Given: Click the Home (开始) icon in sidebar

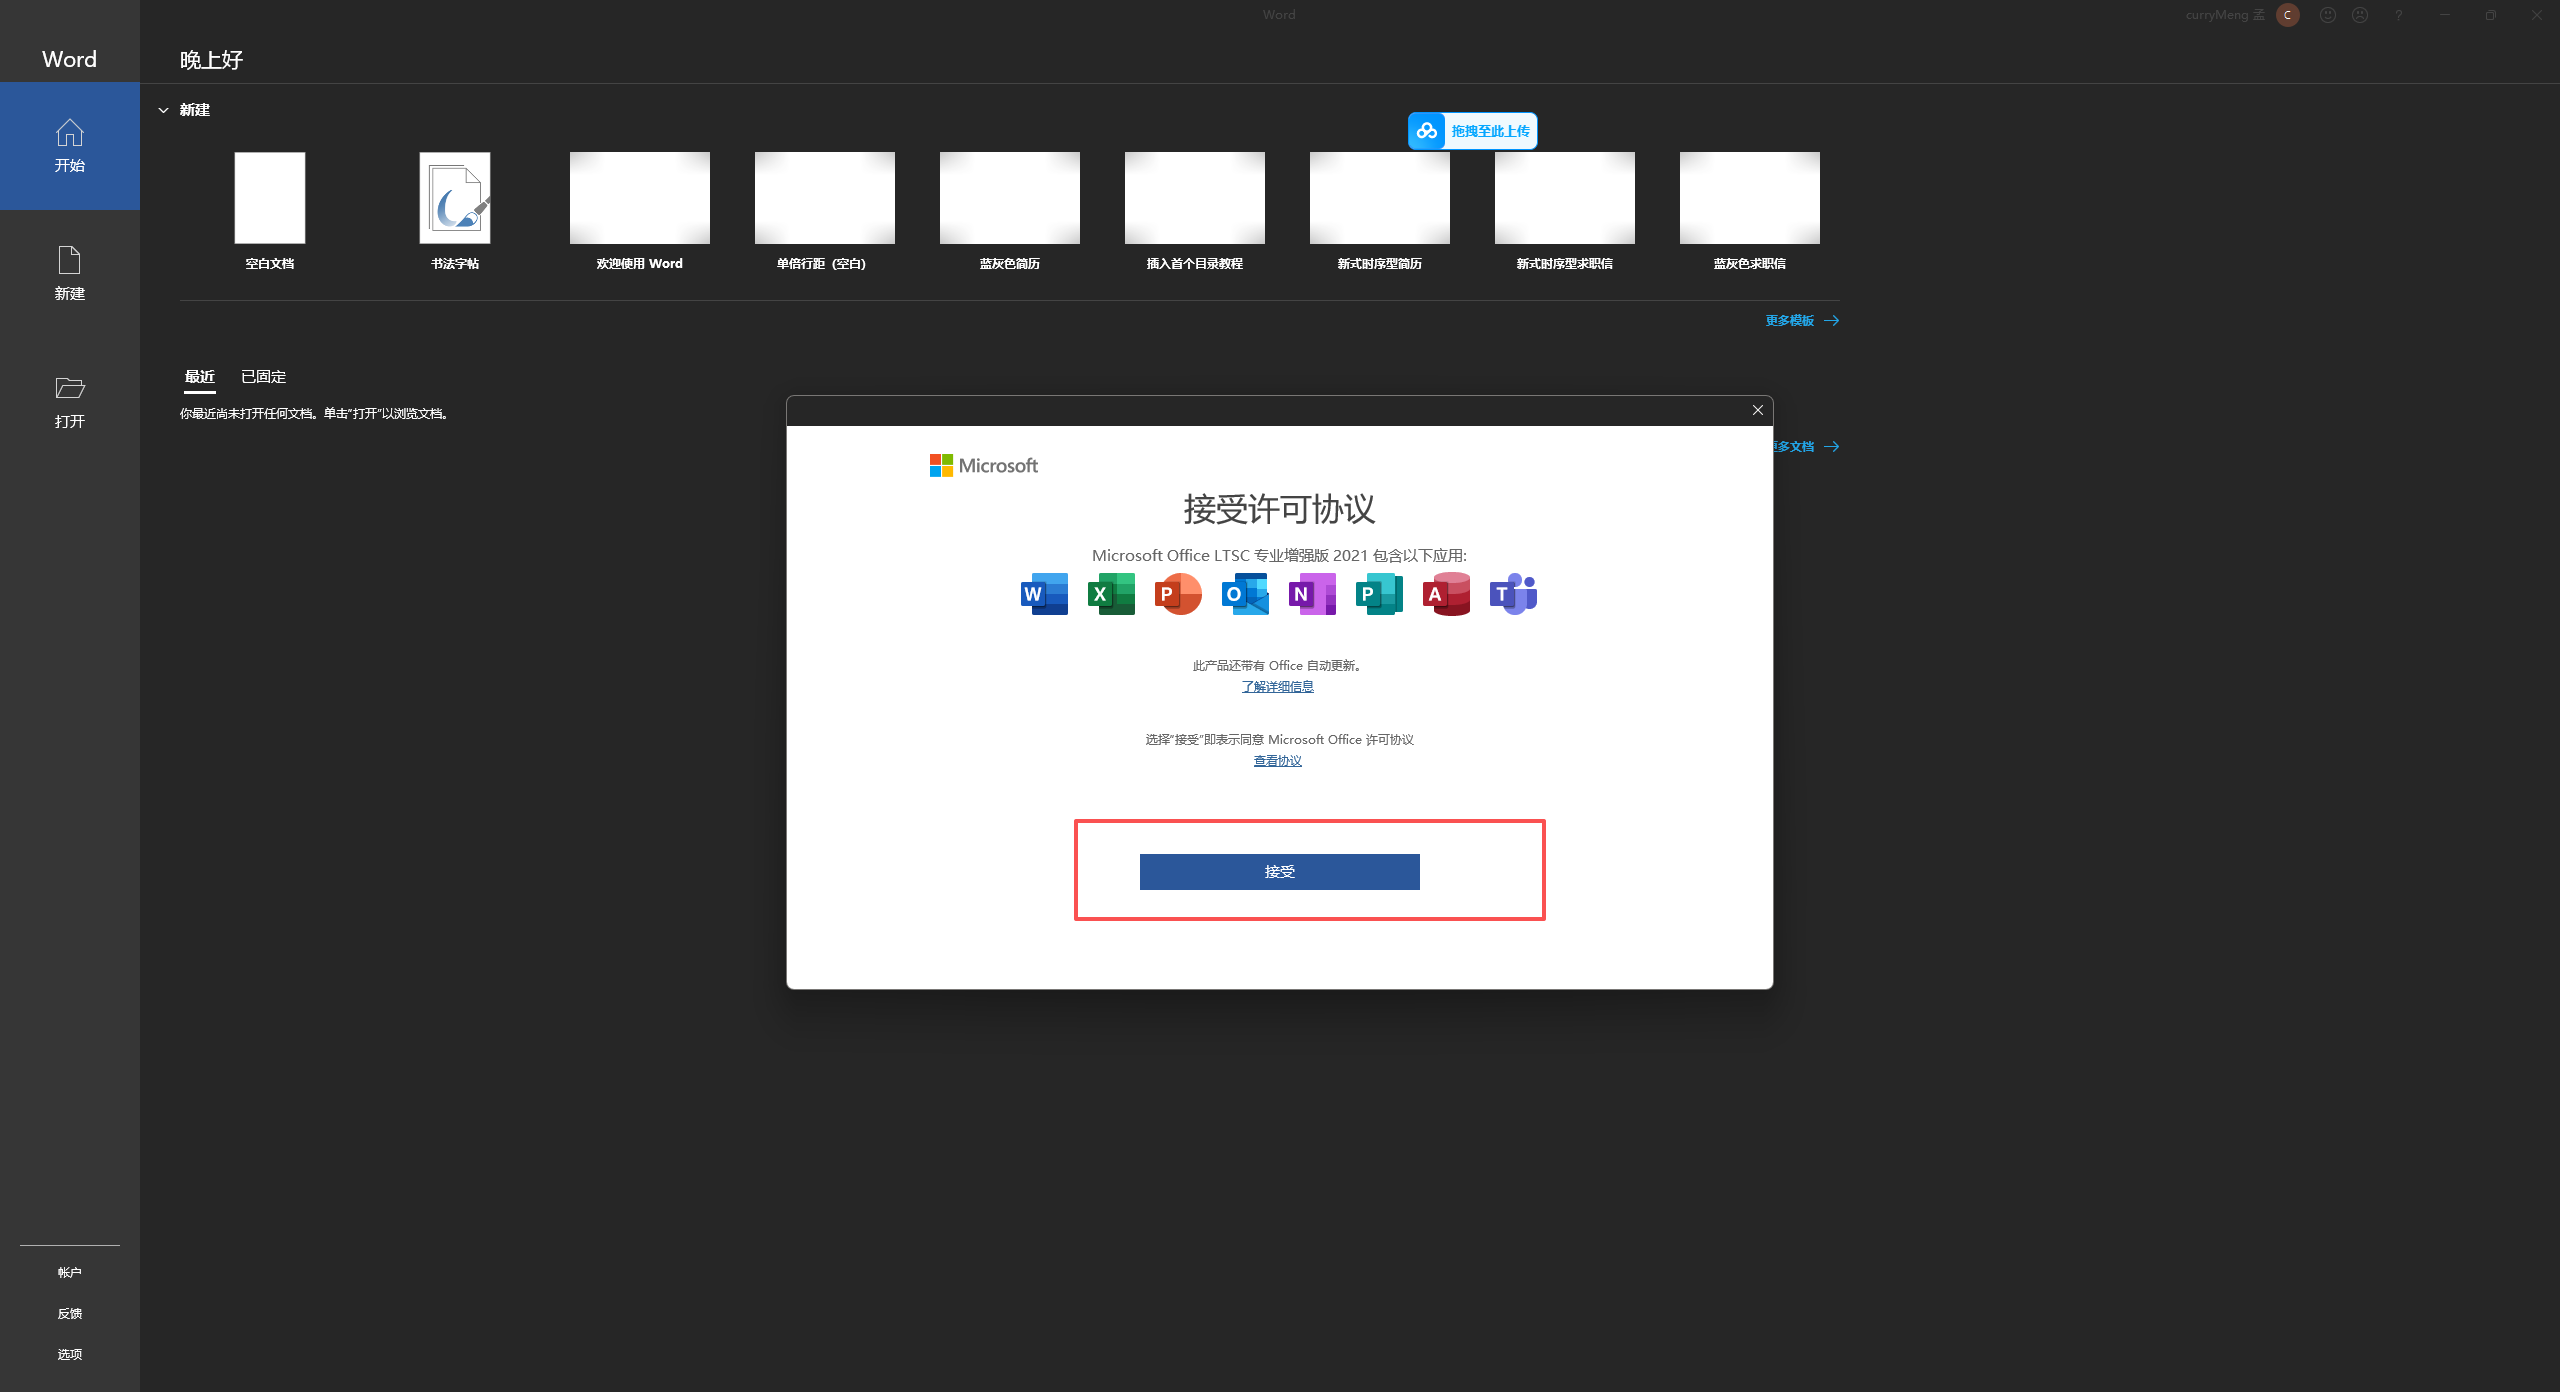Looking at the screenshot, I should pos(69,133).
